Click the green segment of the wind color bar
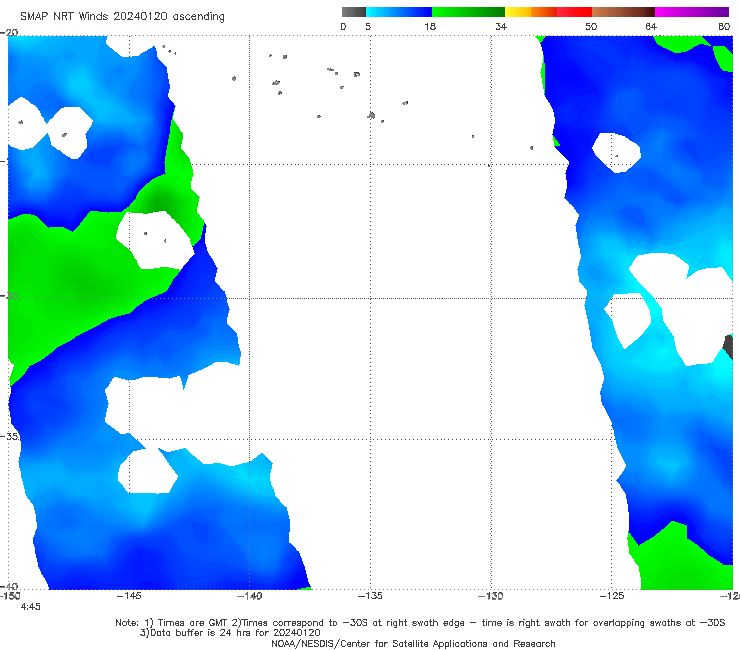The height and width of the screenshot is (650, 740). pos(468,12)
